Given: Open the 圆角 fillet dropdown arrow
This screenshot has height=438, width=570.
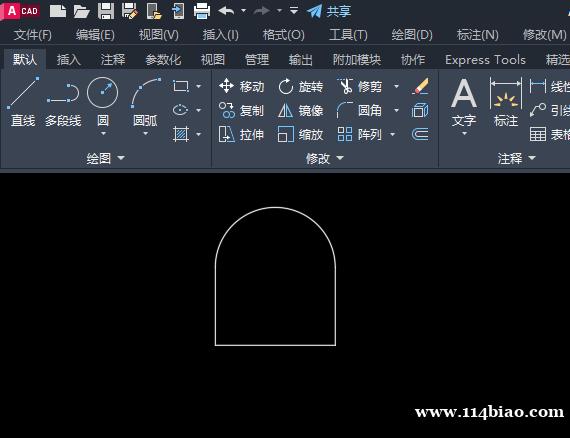Looking at the screenshot, I should click(396, 110).
